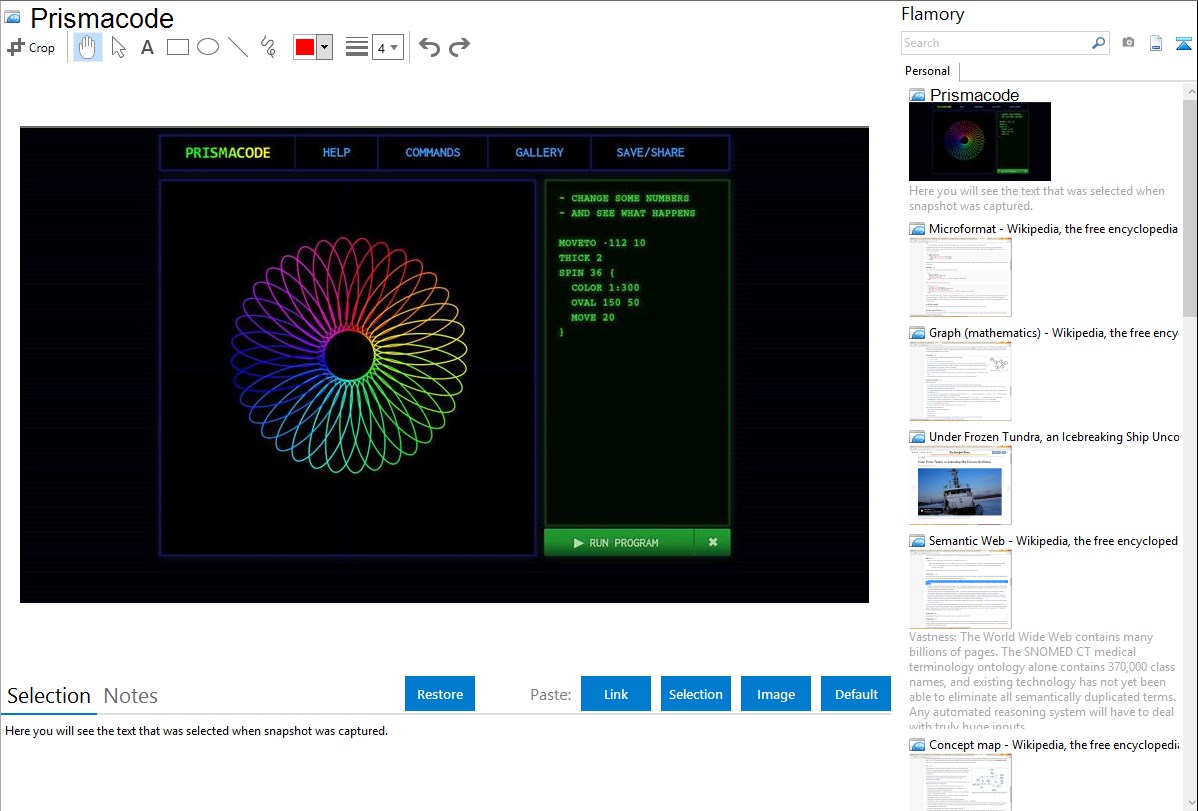1198x811 pixels.
Task: Click the X button beside RUN PROGRAM
Action: click(713, 543)
